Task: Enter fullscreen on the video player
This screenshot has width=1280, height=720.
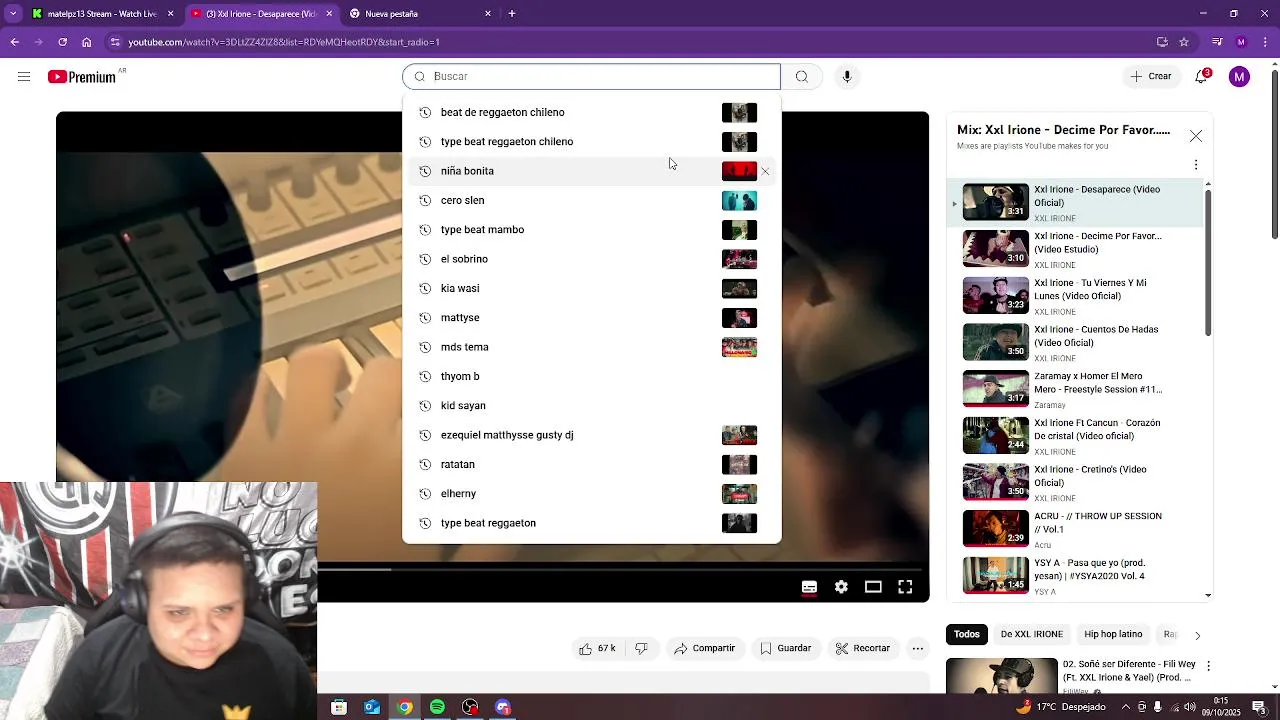Action: click(x=905, y=587)
